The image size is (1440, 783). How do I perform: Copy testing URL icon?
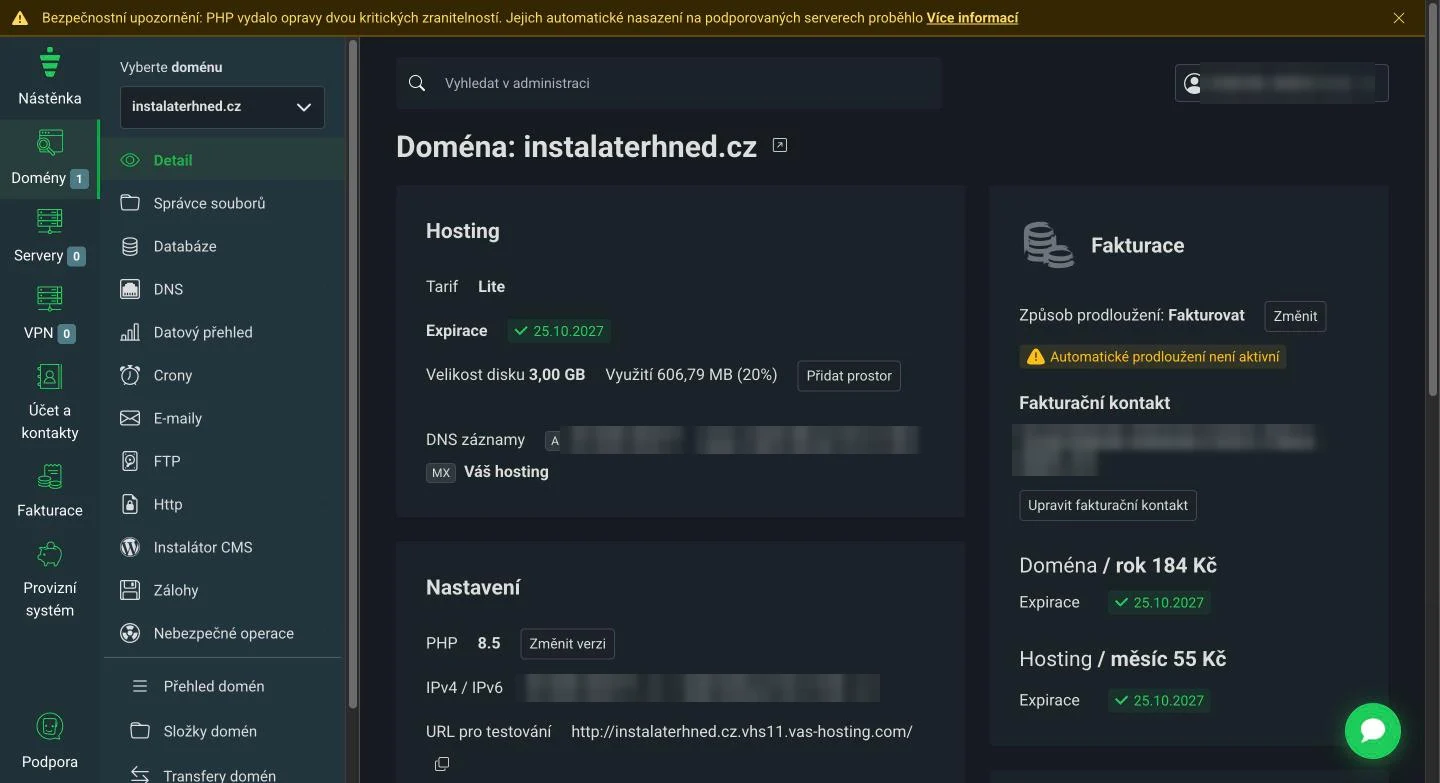pos(441,764)
